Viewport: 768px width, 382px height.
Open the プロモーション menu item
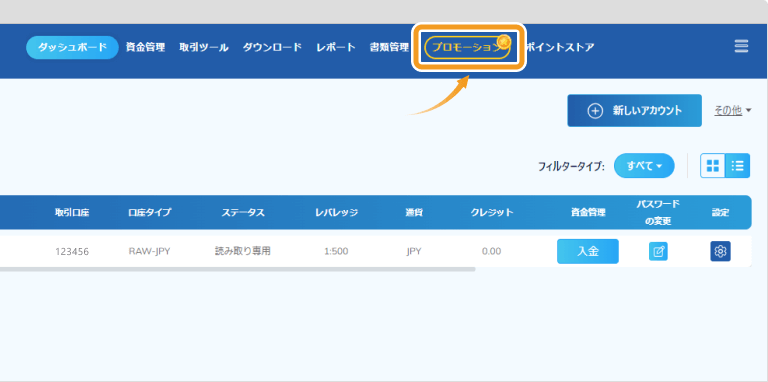tap(466, 48)
